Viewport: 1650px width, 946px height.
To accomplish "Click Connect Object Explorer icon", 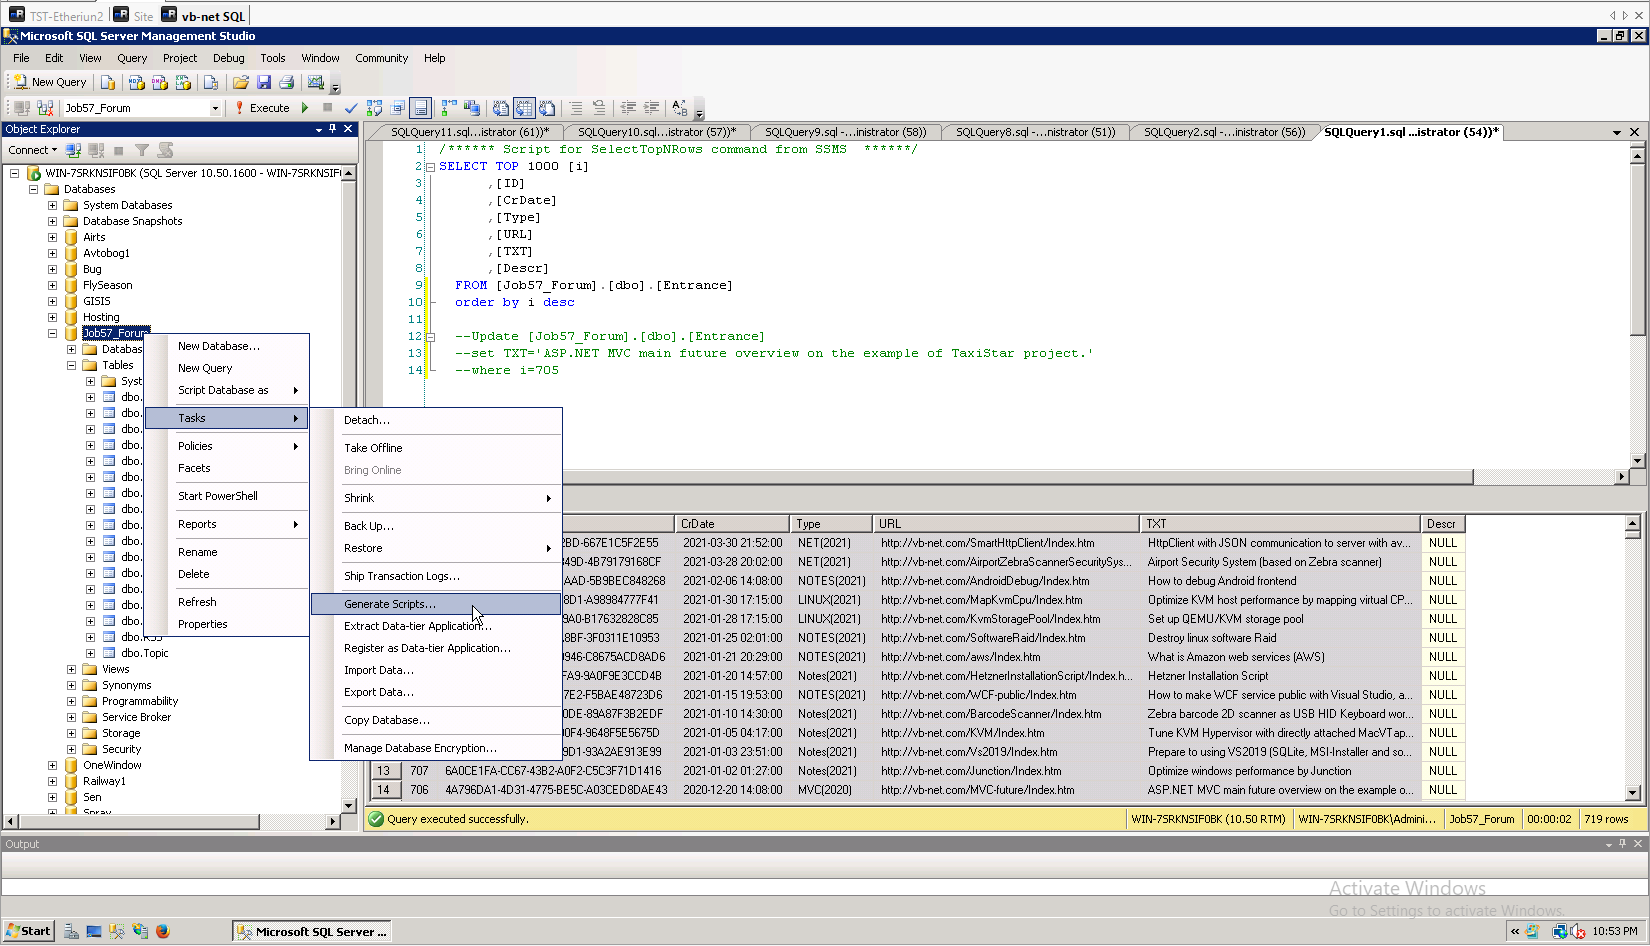I will [73, 150].
